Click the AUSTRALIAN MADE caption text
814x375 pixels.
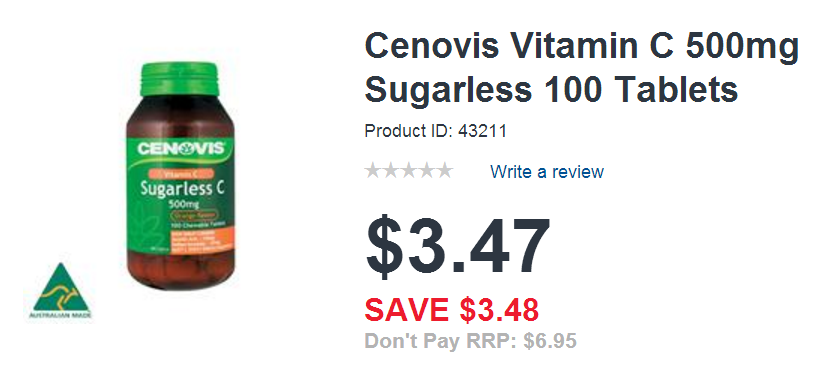click(61, 315)
